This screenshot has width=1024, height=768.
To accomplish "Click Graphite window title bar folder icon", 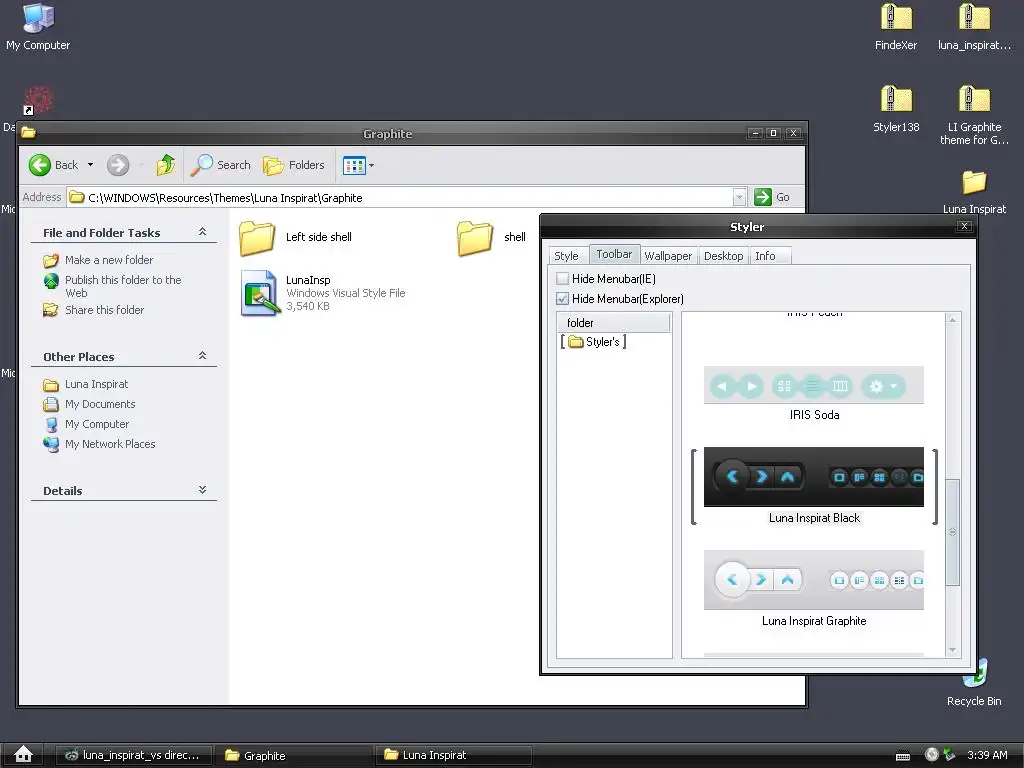I will [x=28, y=133].
